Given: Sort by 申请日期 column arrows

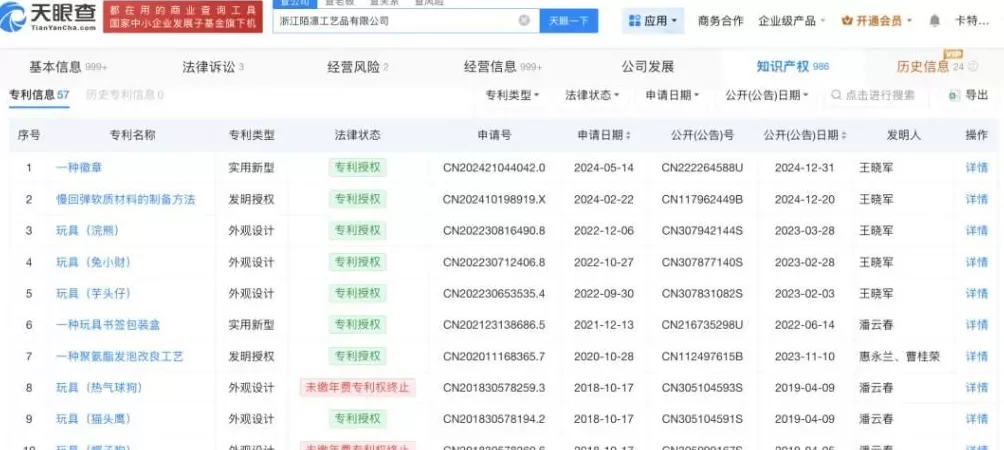Looking at the screenshot, I should pyautogui.click(x=628, y=136).
